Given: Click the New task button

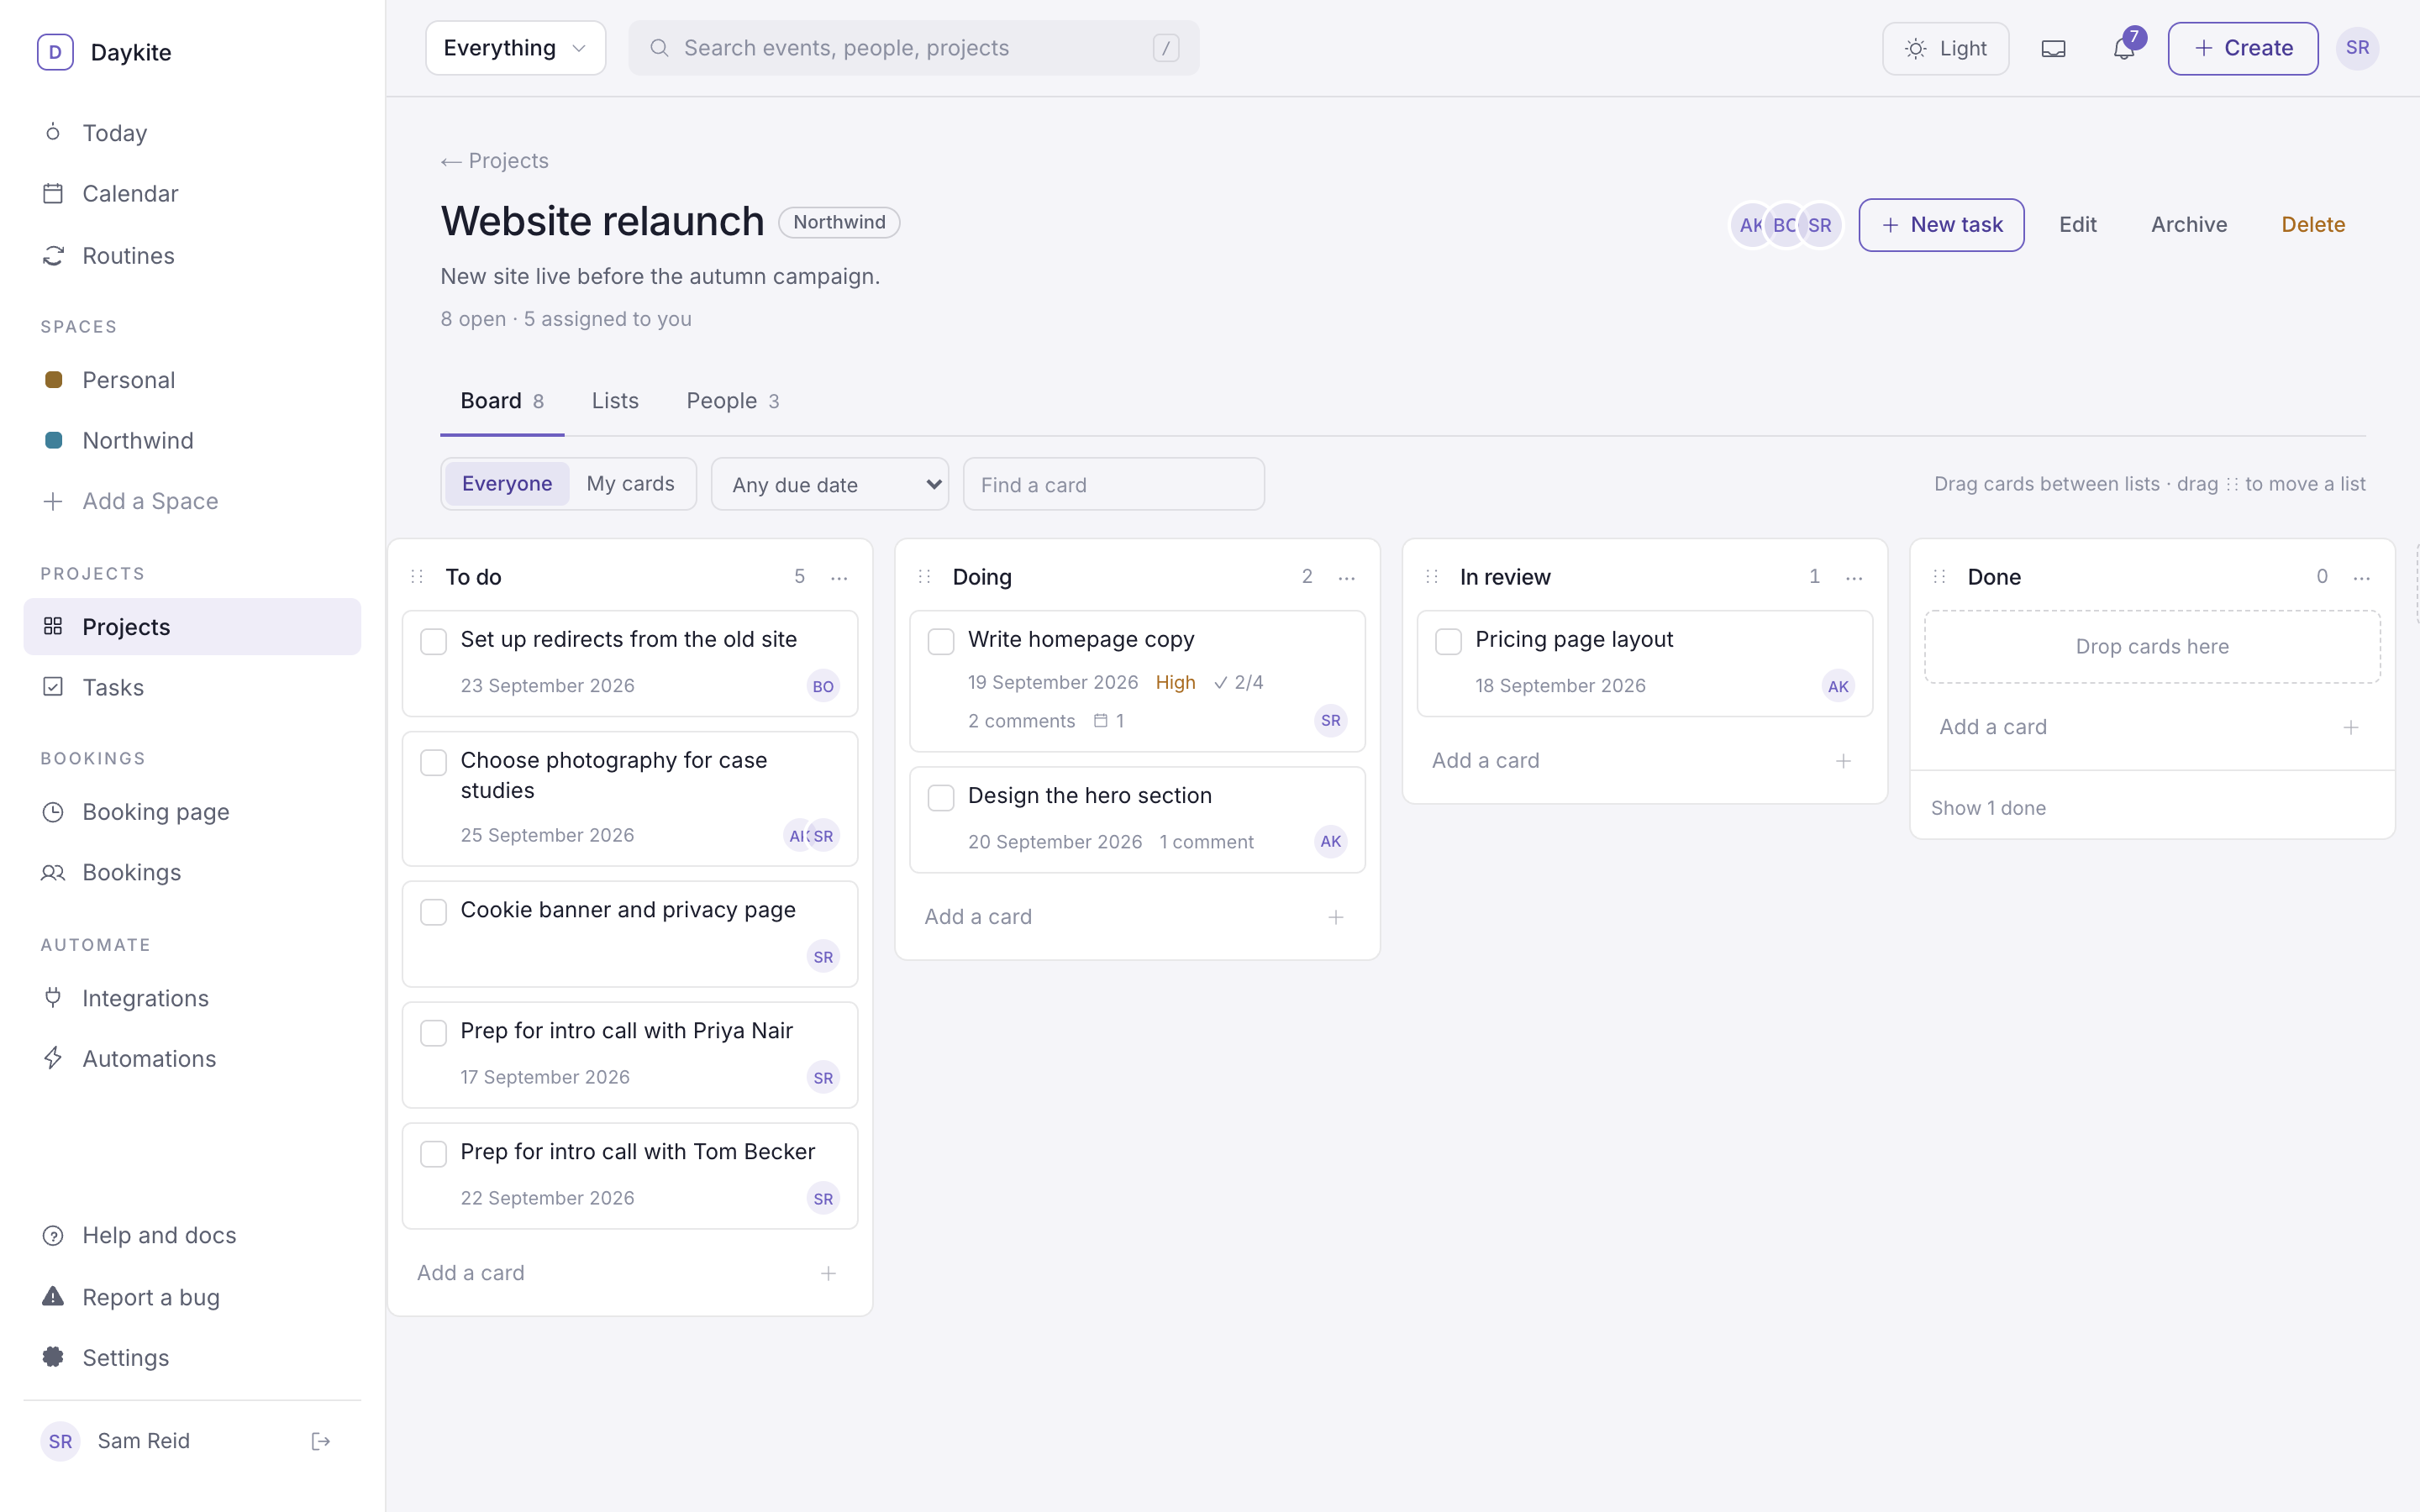Looking at the screenshot, I should click(x=1941, y=225).
